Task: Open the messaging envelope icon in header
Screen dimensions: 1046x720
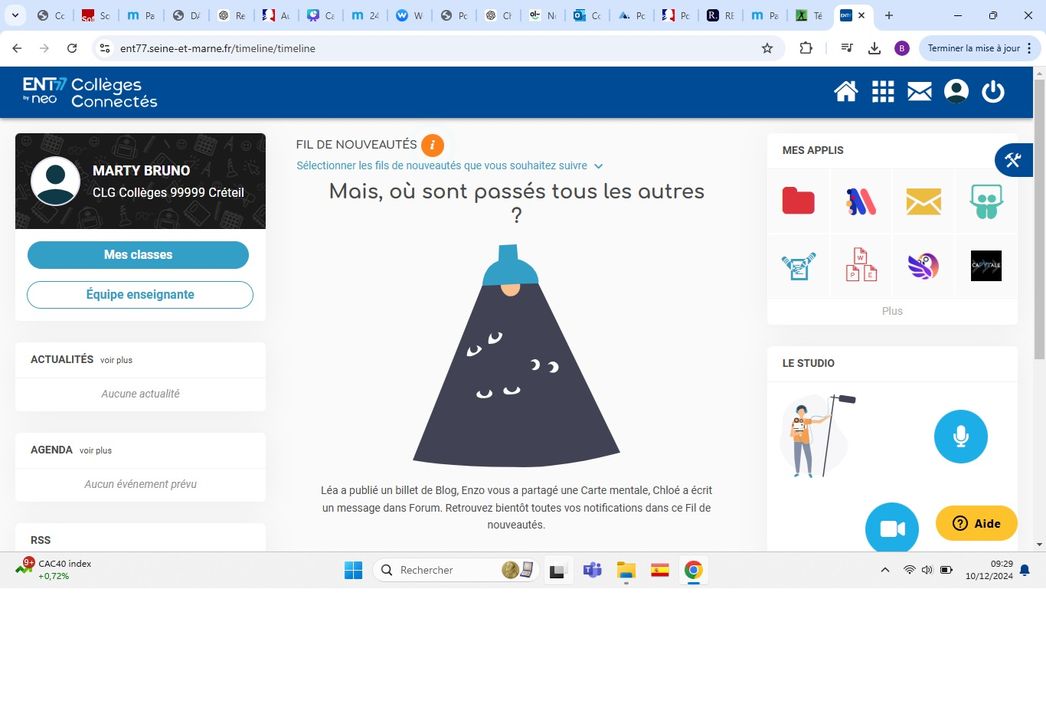Action: 919,92
